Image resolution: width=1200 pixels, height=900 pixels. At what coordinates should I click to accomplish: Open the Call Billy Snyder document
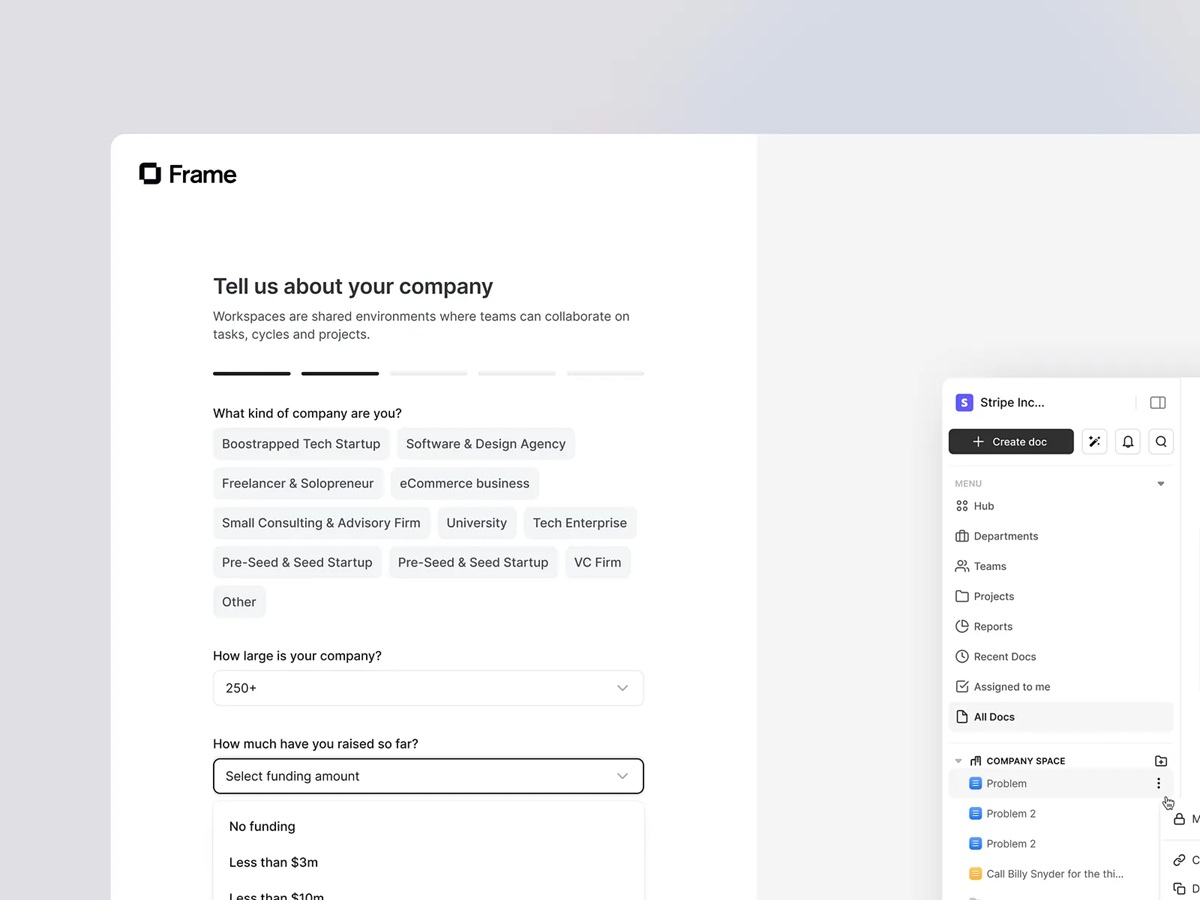(x=1055, y=873)
